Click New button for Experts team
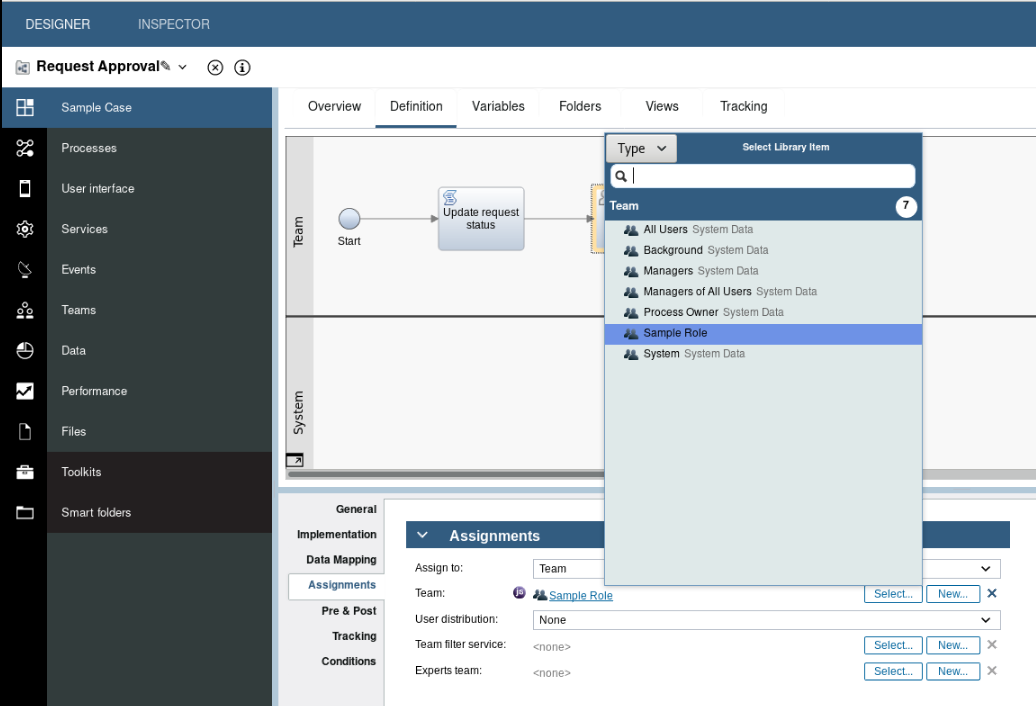1036x706 pixels. pyautogui.click(x=953, y=671)
